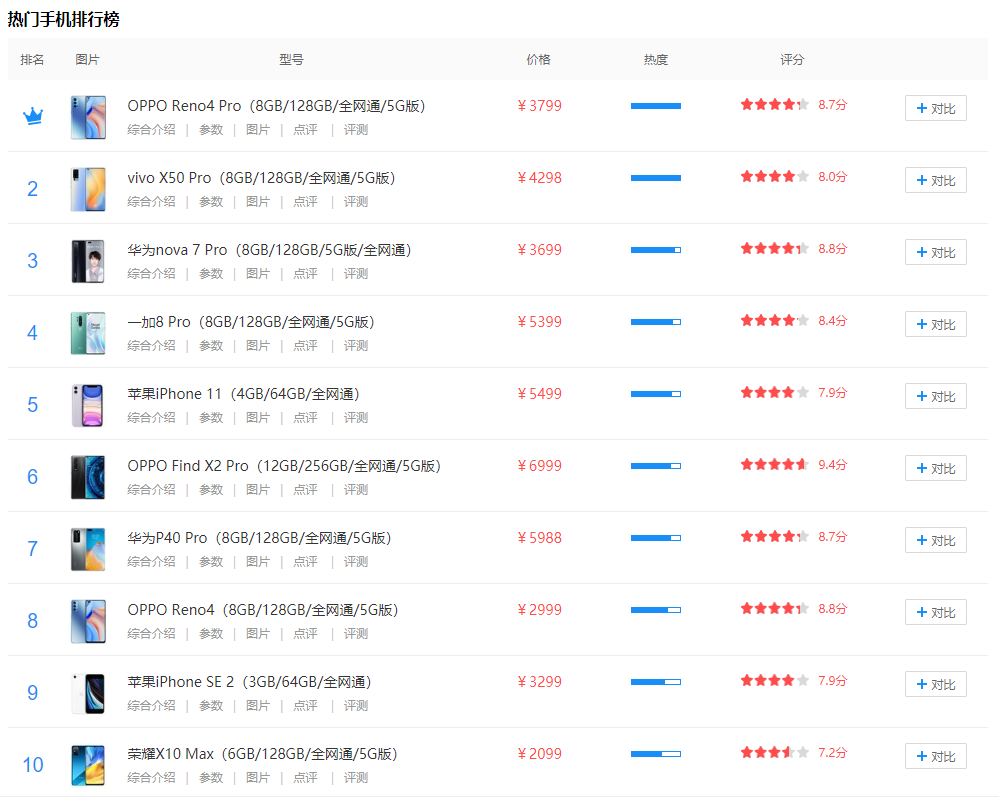Open 参数 for 一加8 Pro
The height and width of the screenshot is (800, 999).
(x=211, y=346)
